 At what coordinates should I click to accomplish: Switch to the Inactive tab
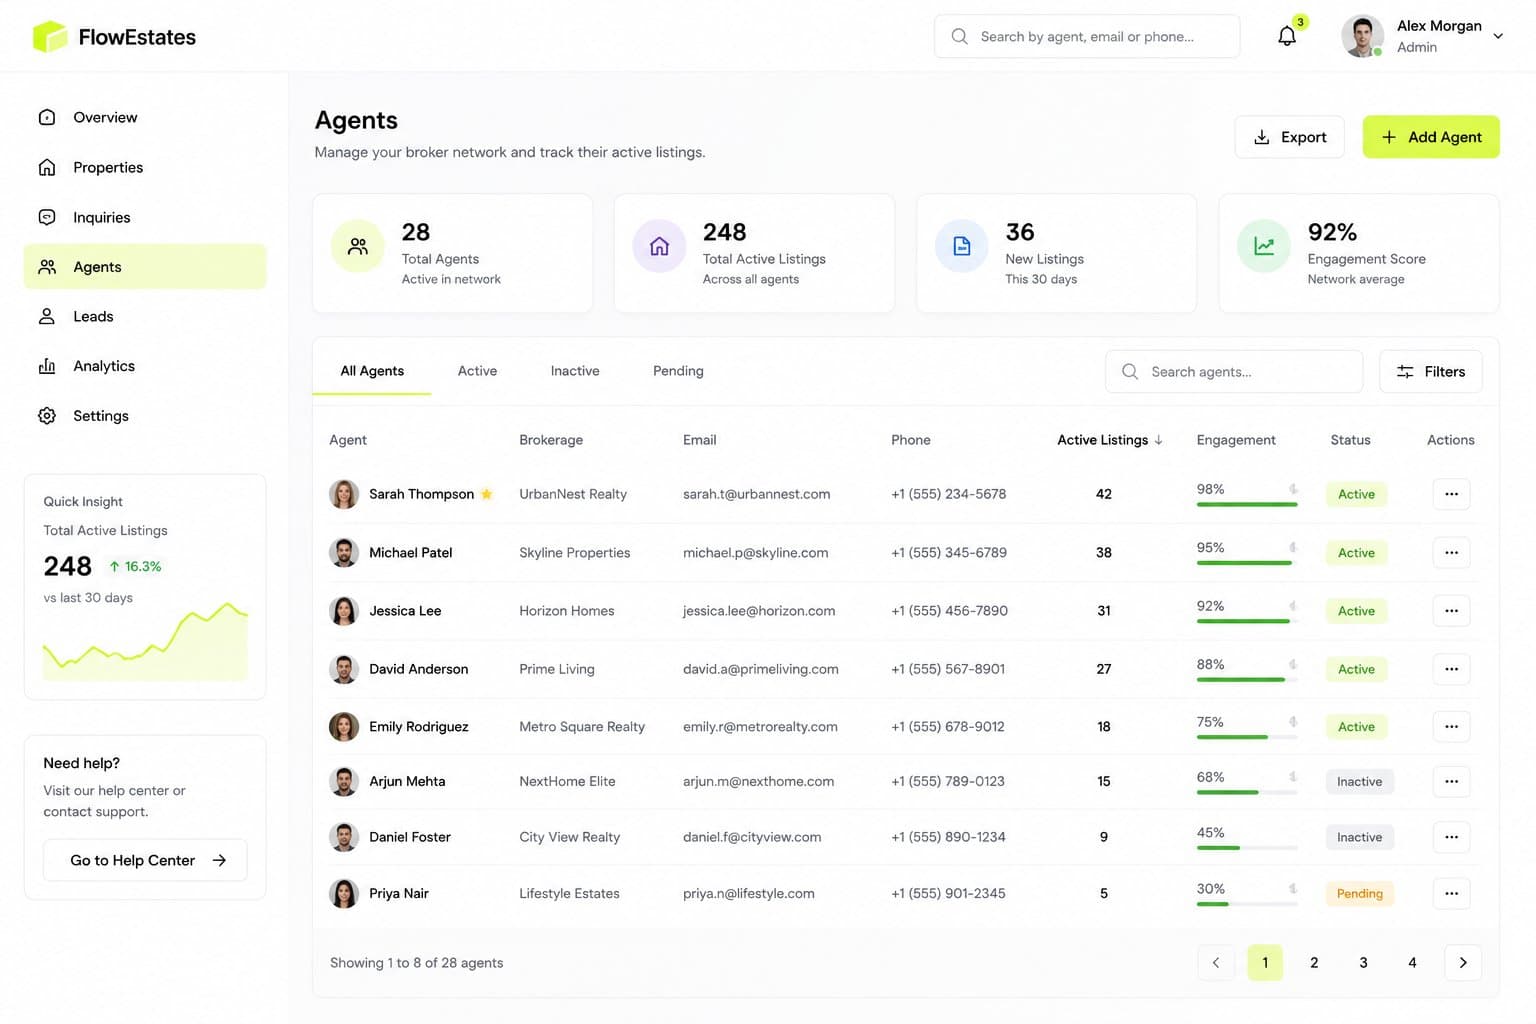pyautogui.click(x=575, y=371)
